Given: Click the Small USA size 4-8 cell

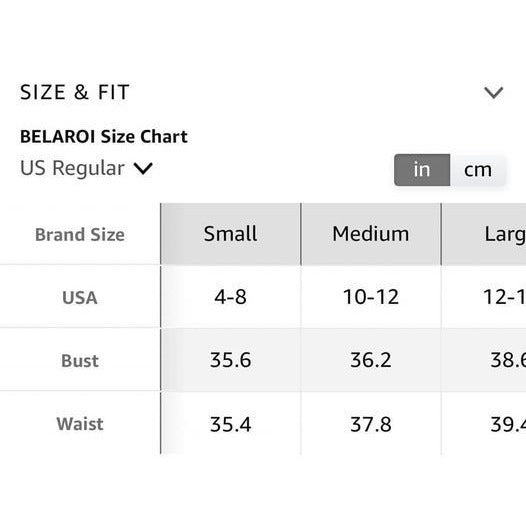Looking at the screenshot, I should click(x=231, y=297).
